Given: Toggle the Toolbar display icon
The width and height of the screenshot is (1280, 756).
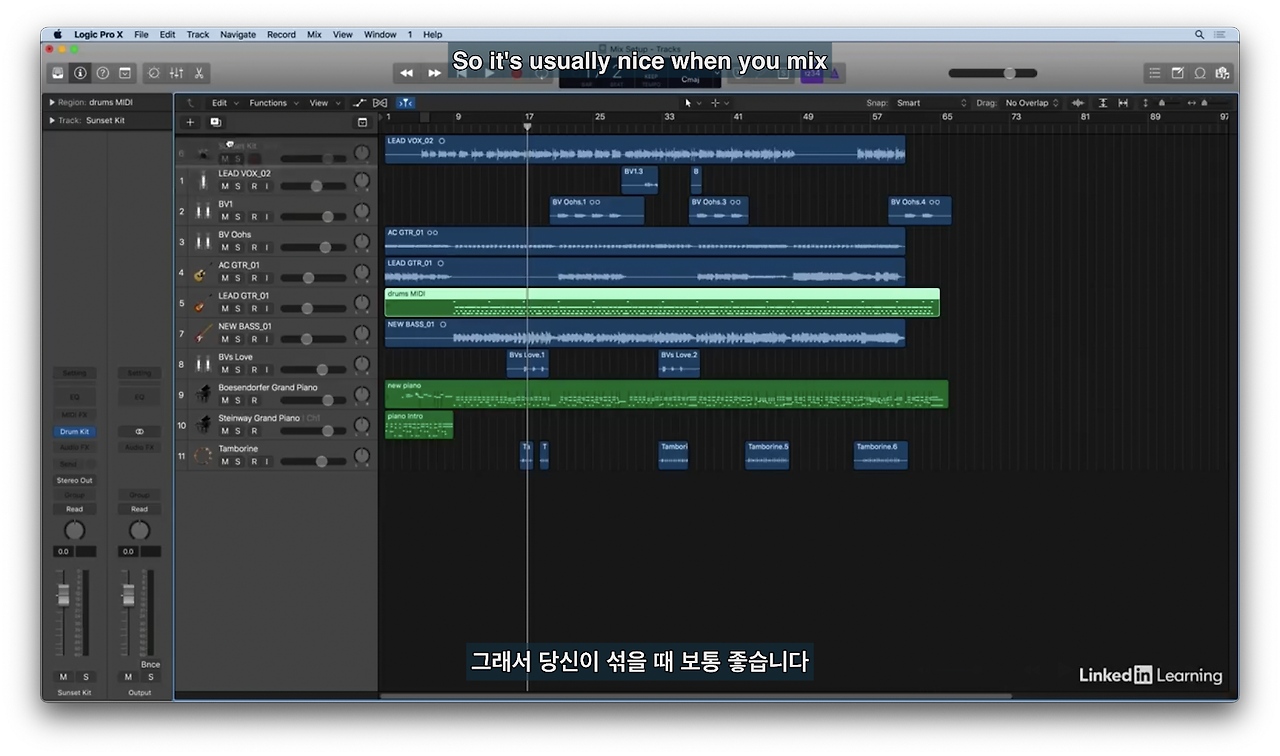Looking at the screenshot, I should coord(125,73).
